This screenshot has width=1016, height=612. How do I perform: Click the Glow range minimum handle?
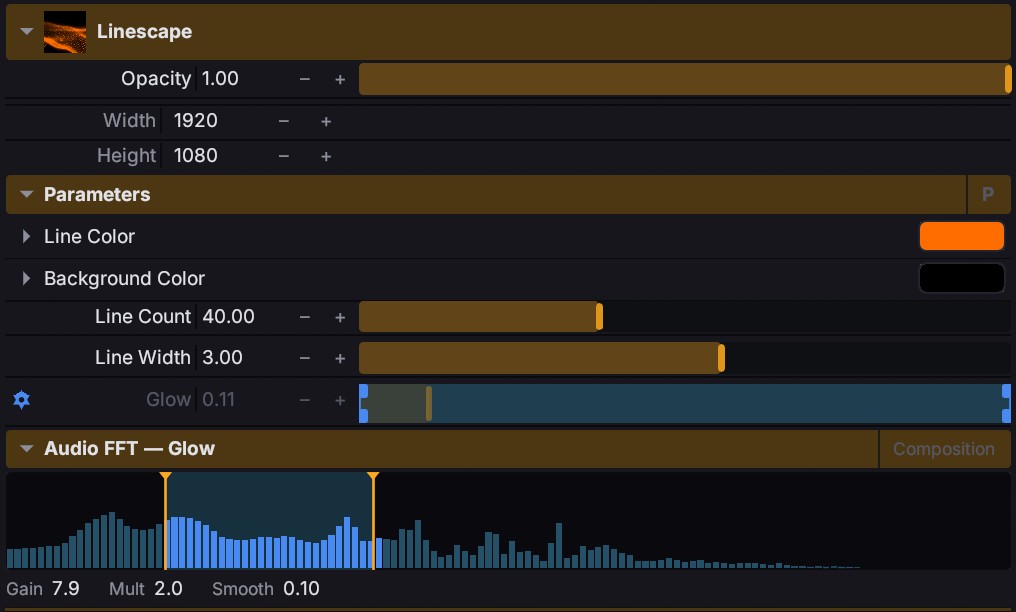[364, 403]
